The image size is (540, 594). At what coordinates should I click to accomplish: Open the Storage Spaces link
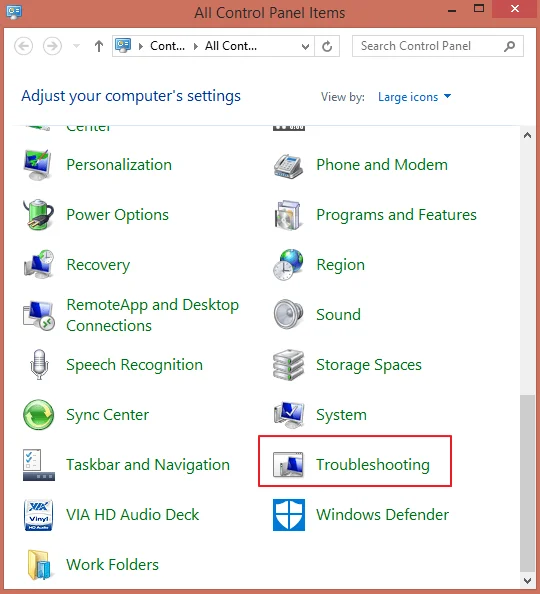(x=369, y=365)
